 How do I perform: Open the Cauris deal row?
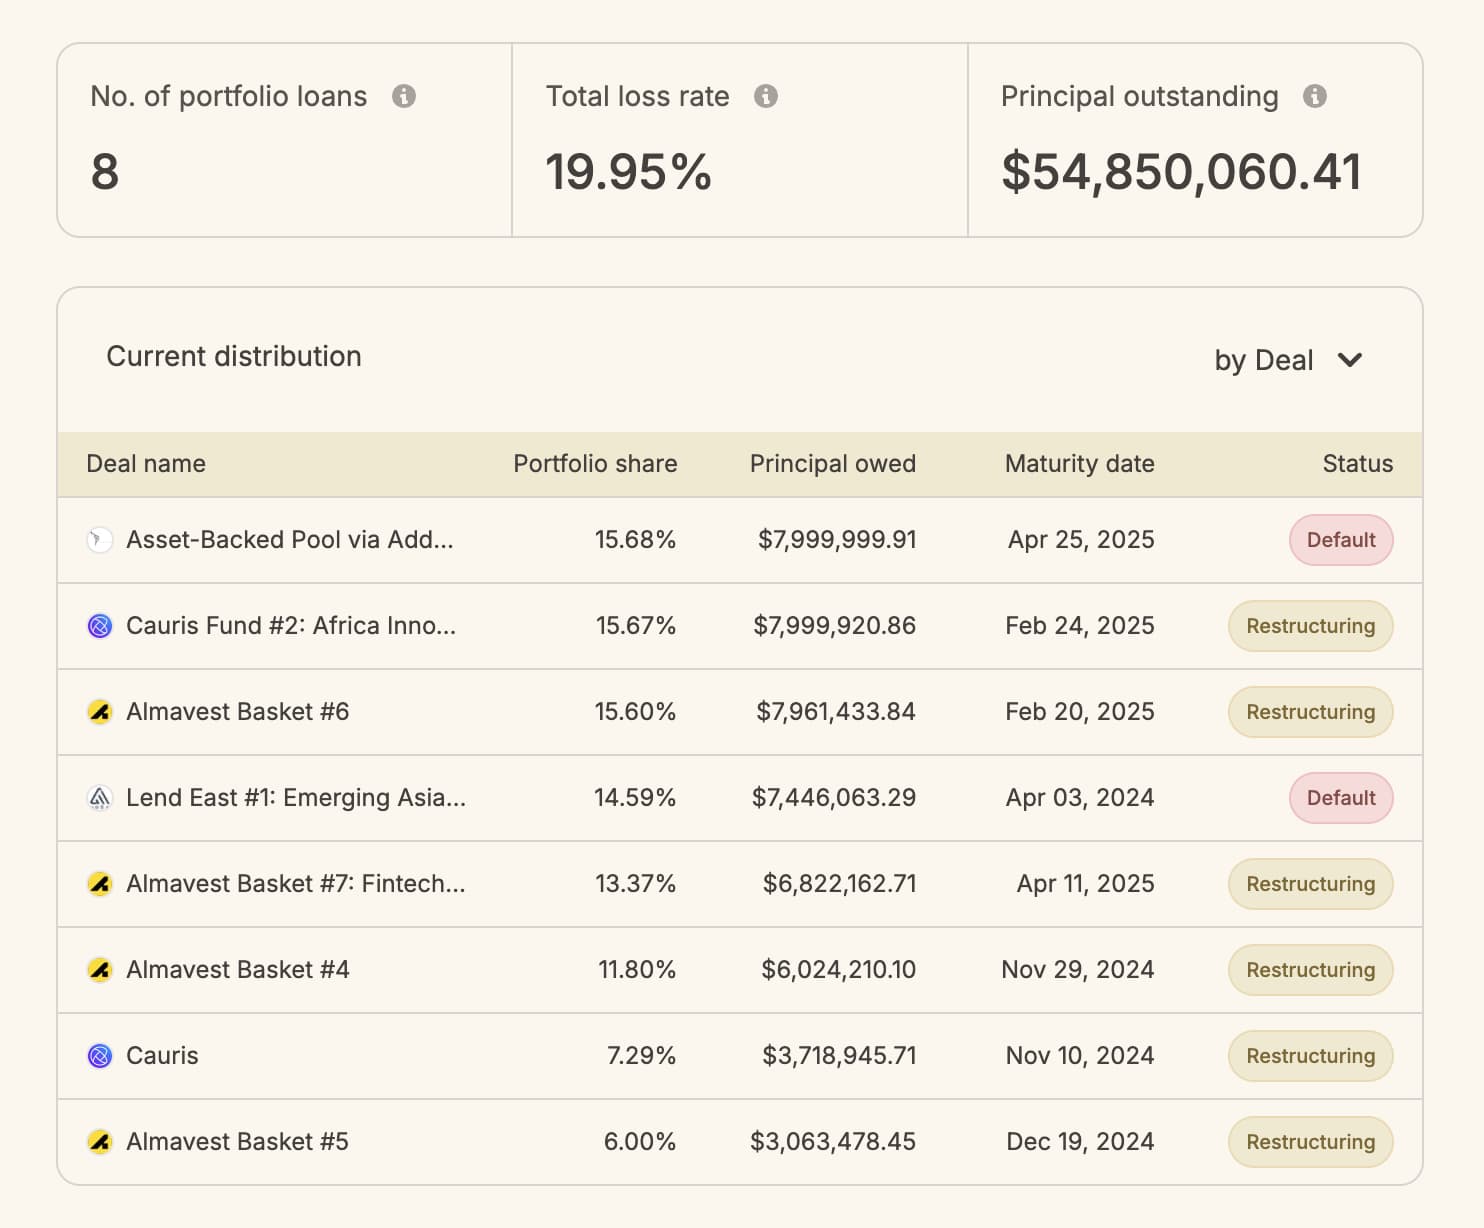(162, 1056)
